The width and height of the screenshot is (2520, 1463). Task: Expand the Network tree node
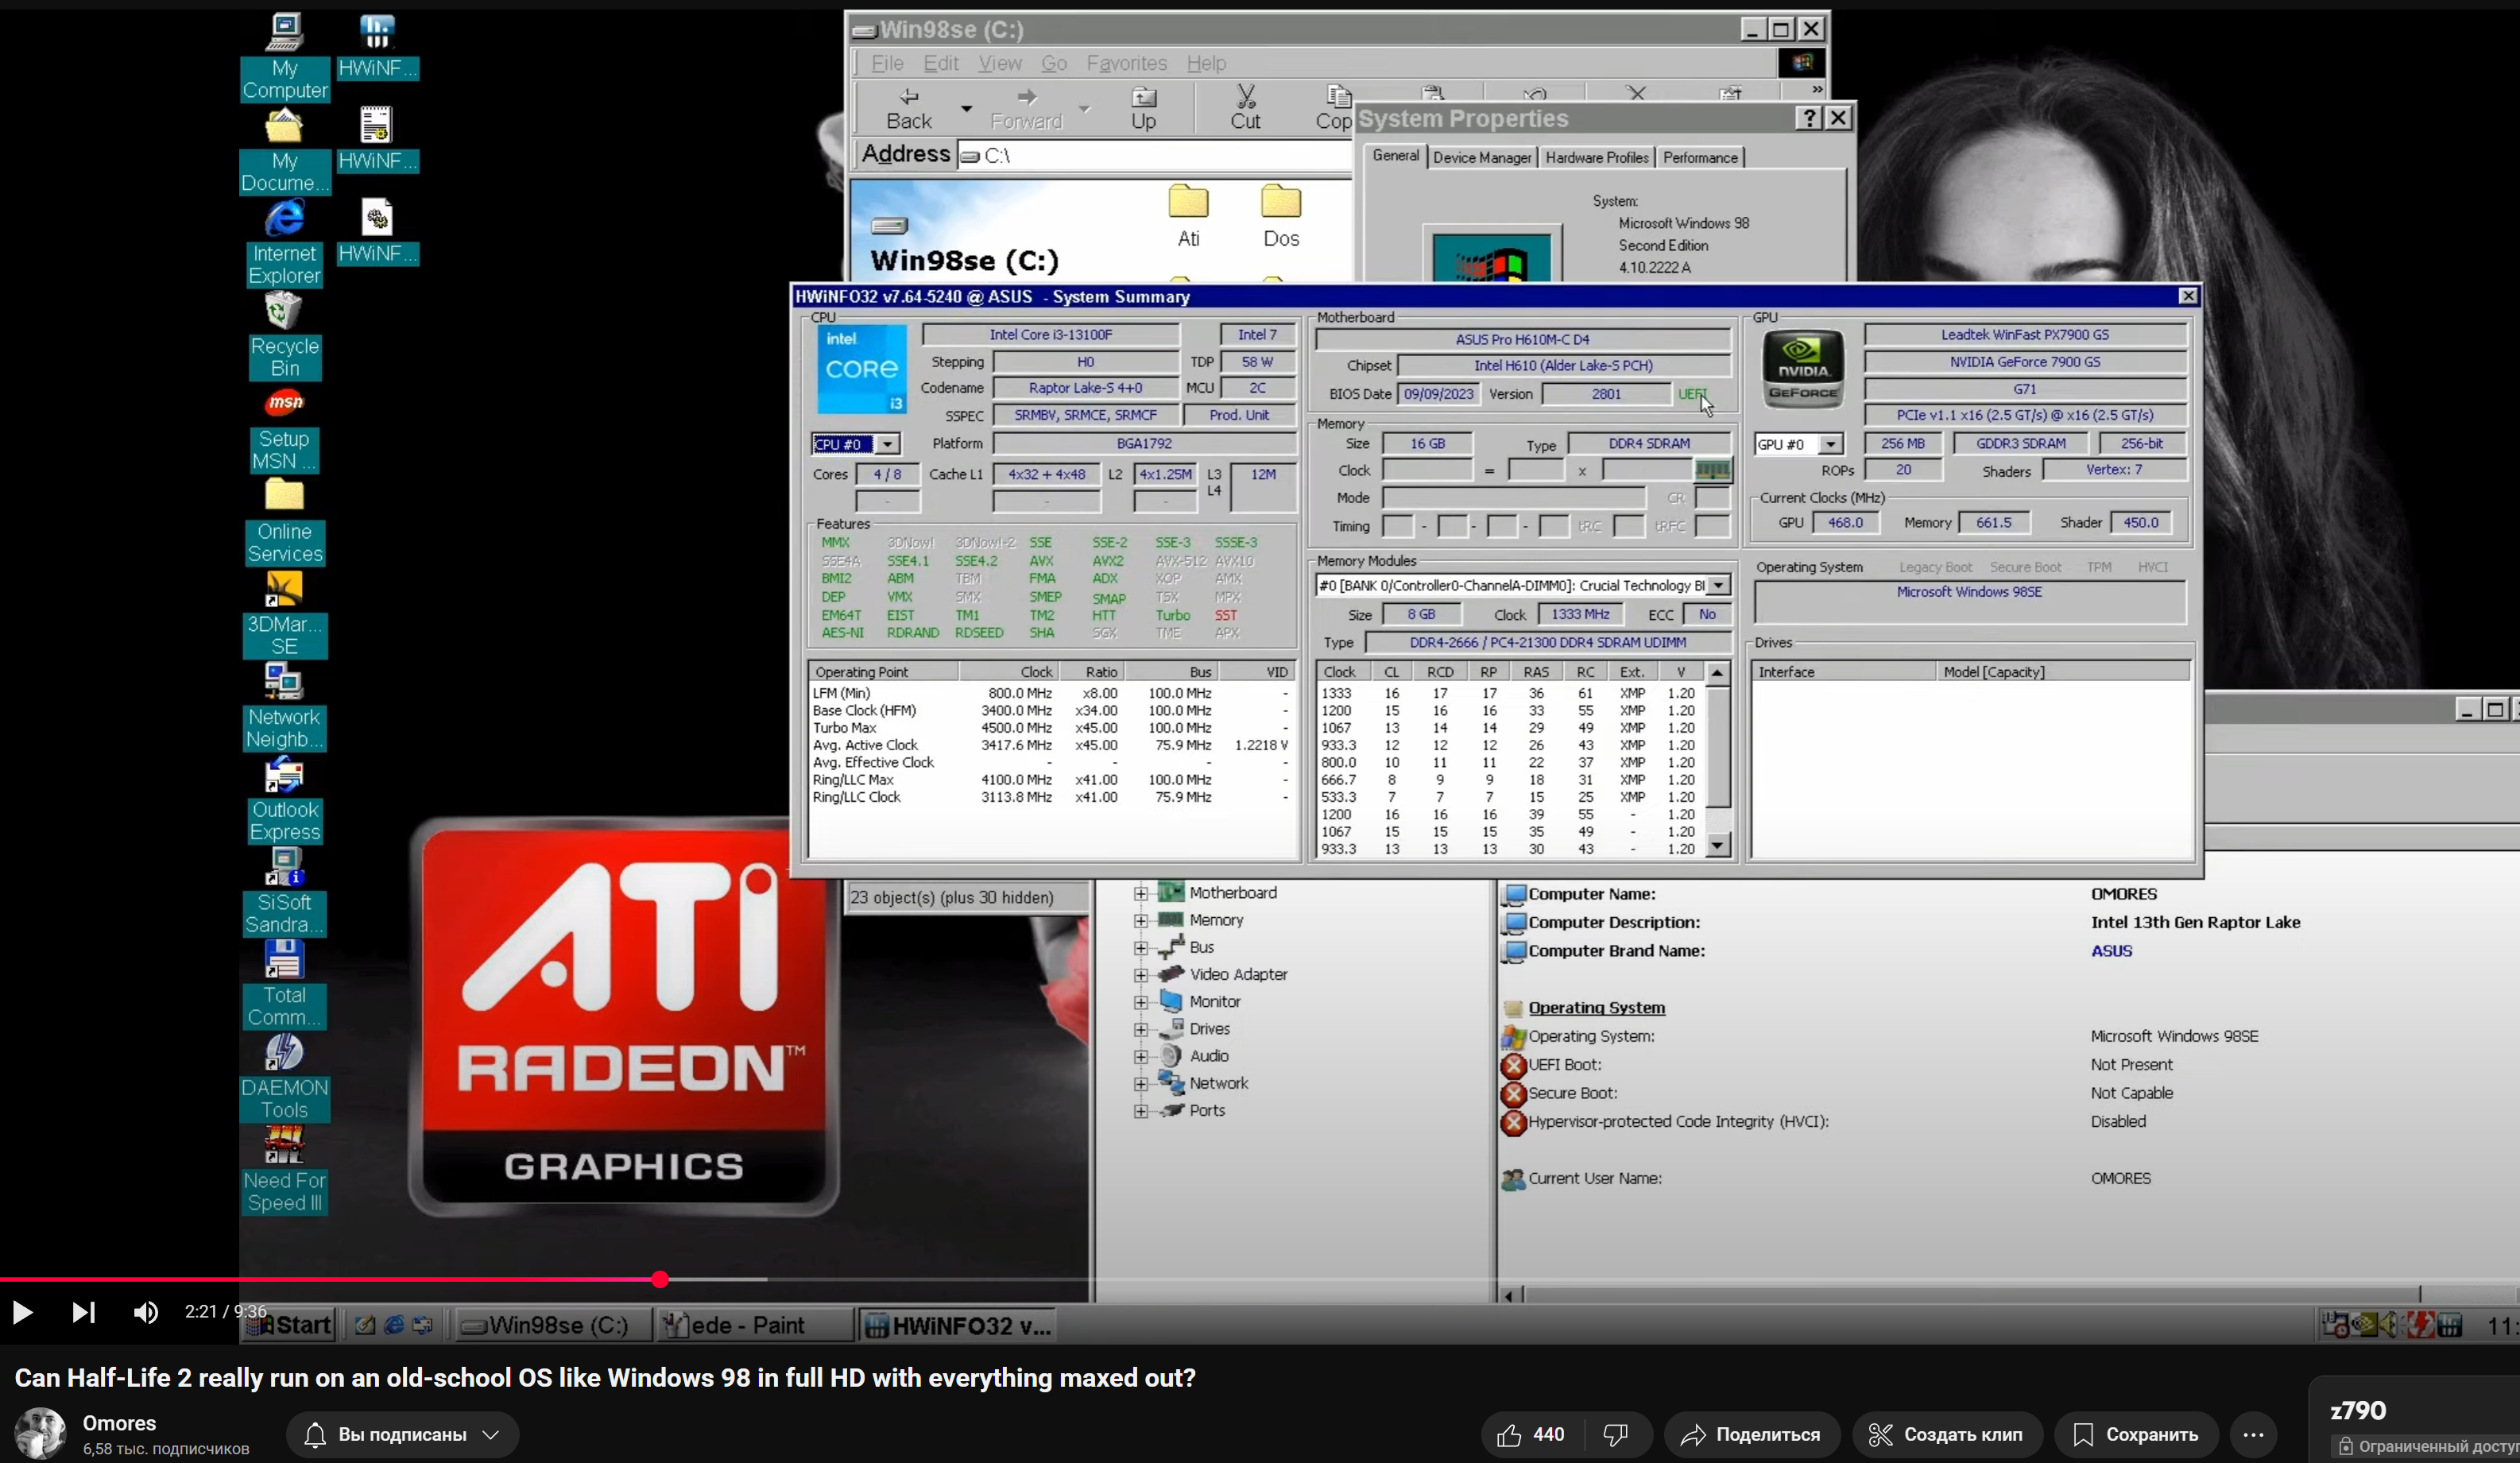[x=1141, y=1084]
